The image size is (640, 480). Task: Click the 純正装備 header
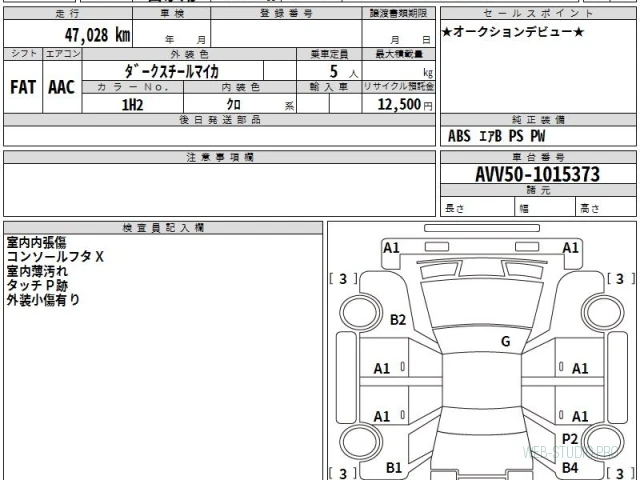[538, 120]
